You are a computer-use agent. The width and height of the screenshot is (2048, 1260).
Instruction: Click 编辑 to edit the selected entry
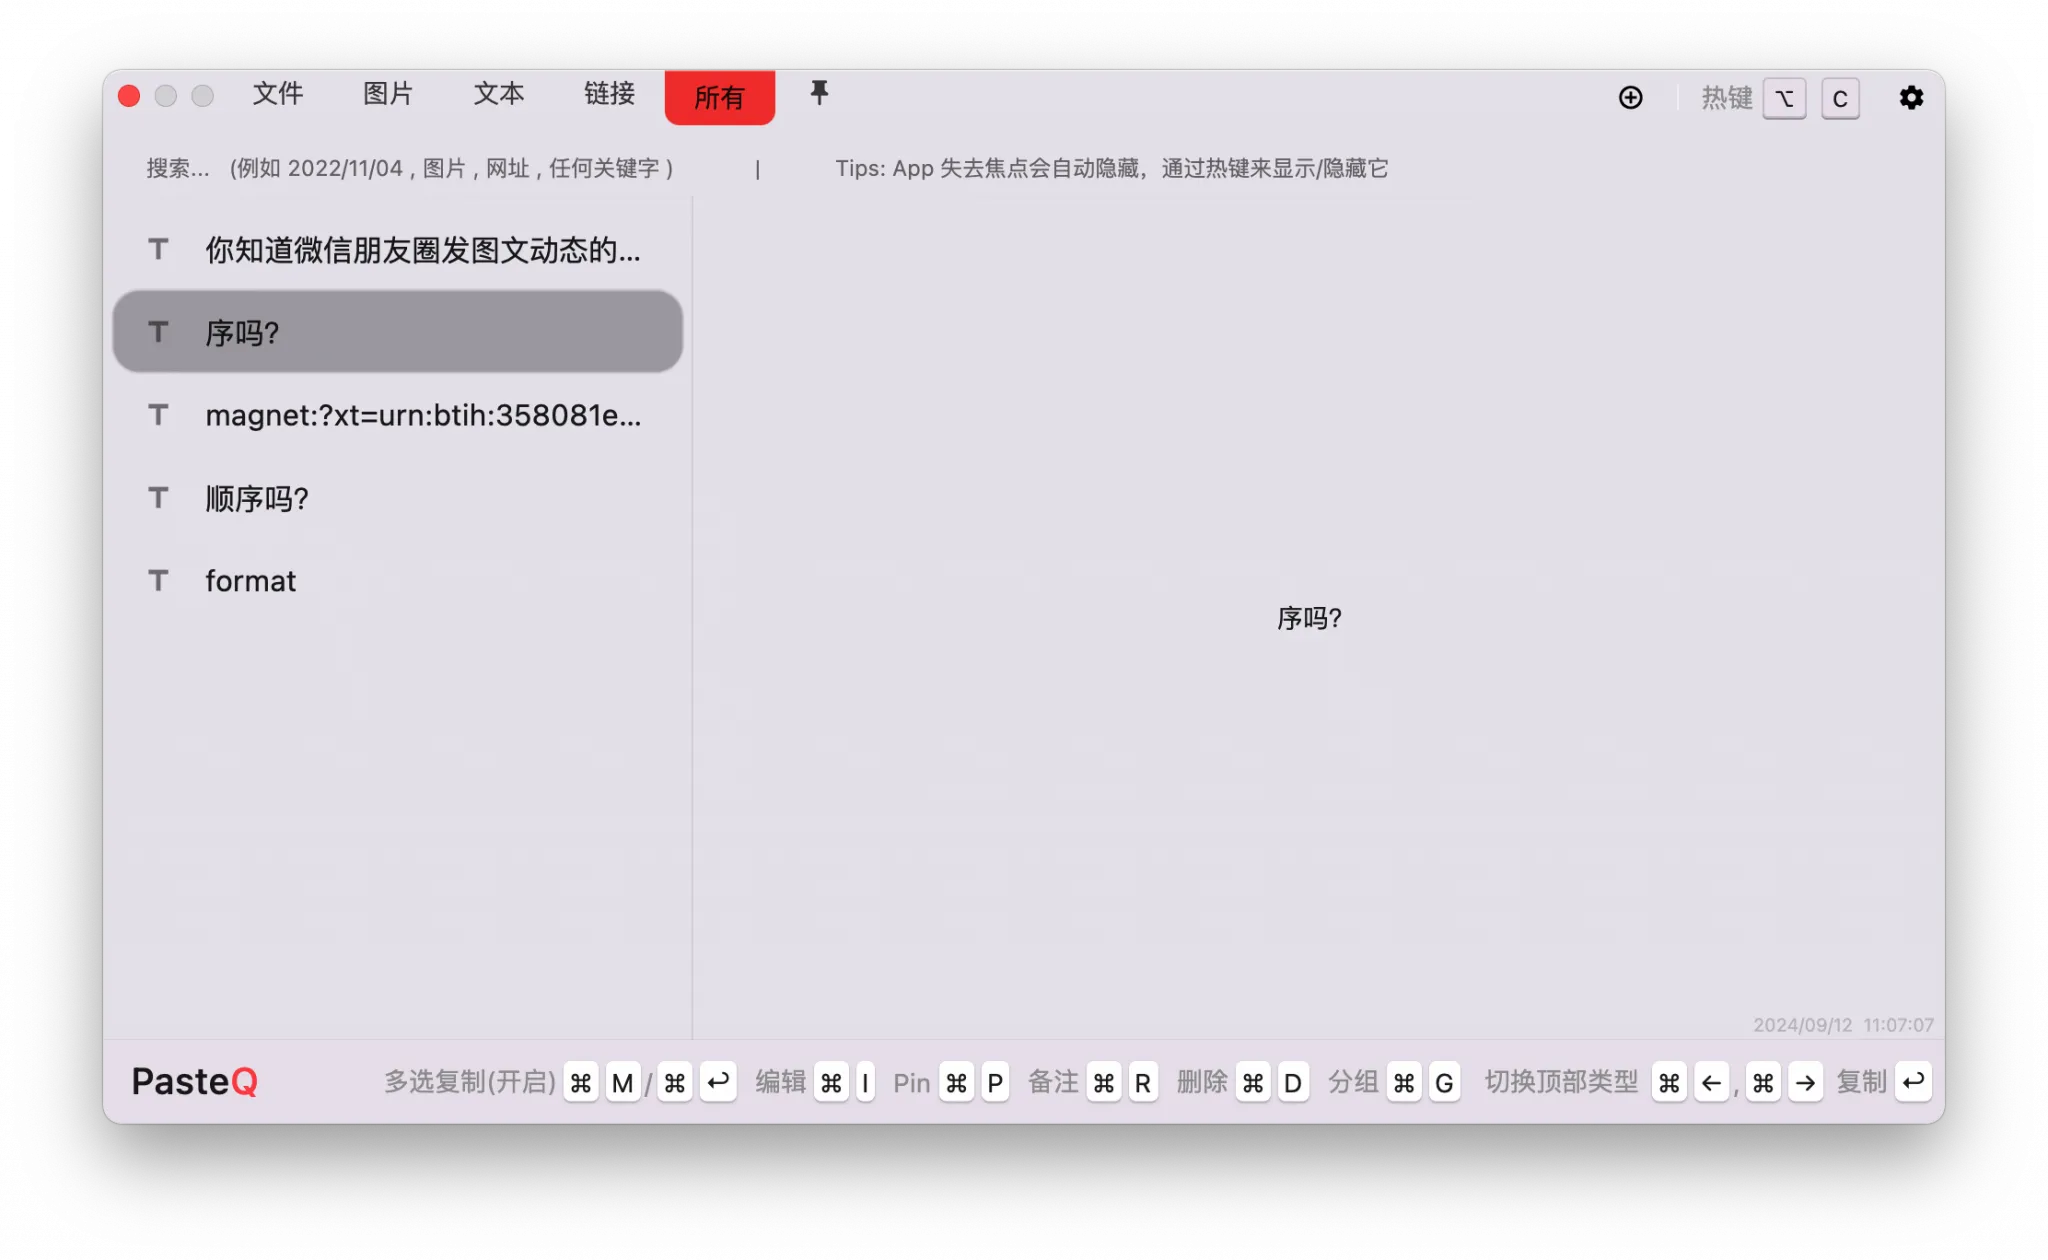(x=779, y=1082)
